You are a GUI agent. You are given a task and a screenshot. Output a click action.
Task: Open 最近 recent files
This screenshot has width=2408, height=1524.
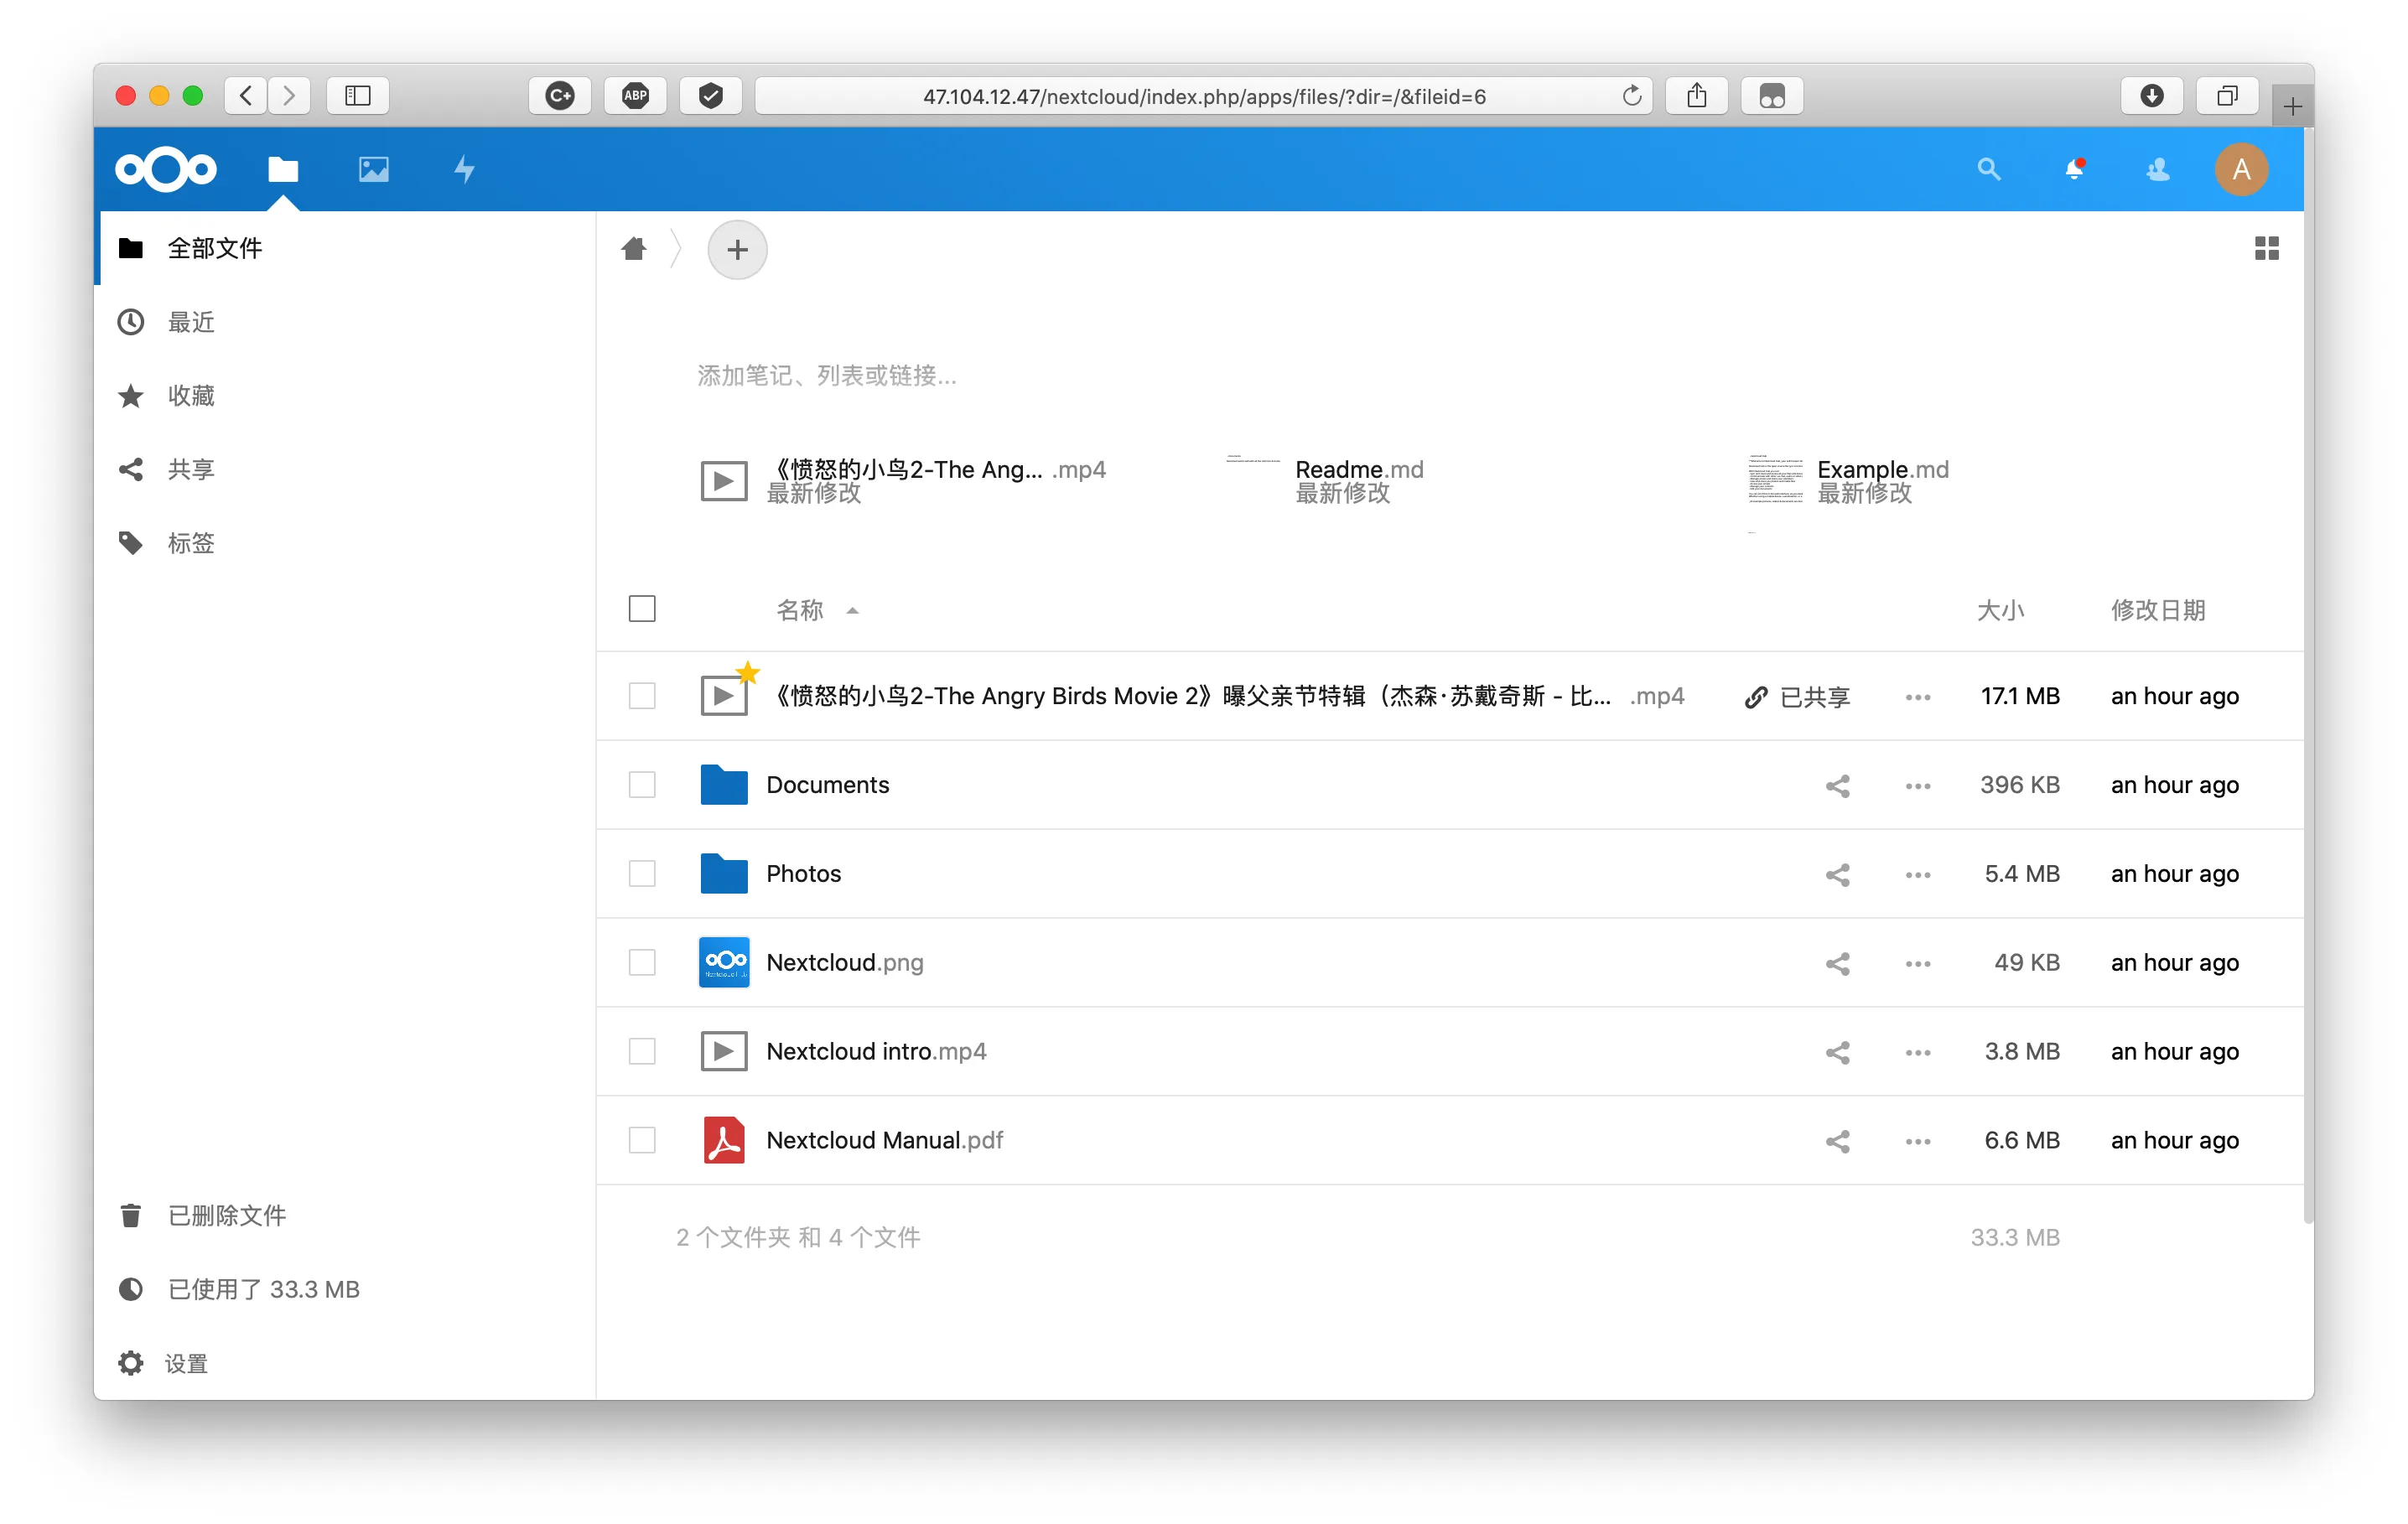346,322
